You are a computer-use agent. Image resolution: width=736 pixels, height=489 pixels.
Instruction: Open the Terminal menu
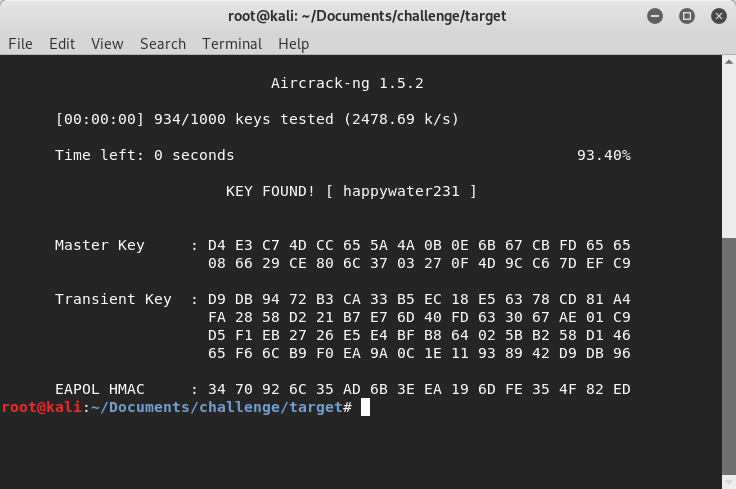point(232,44)
